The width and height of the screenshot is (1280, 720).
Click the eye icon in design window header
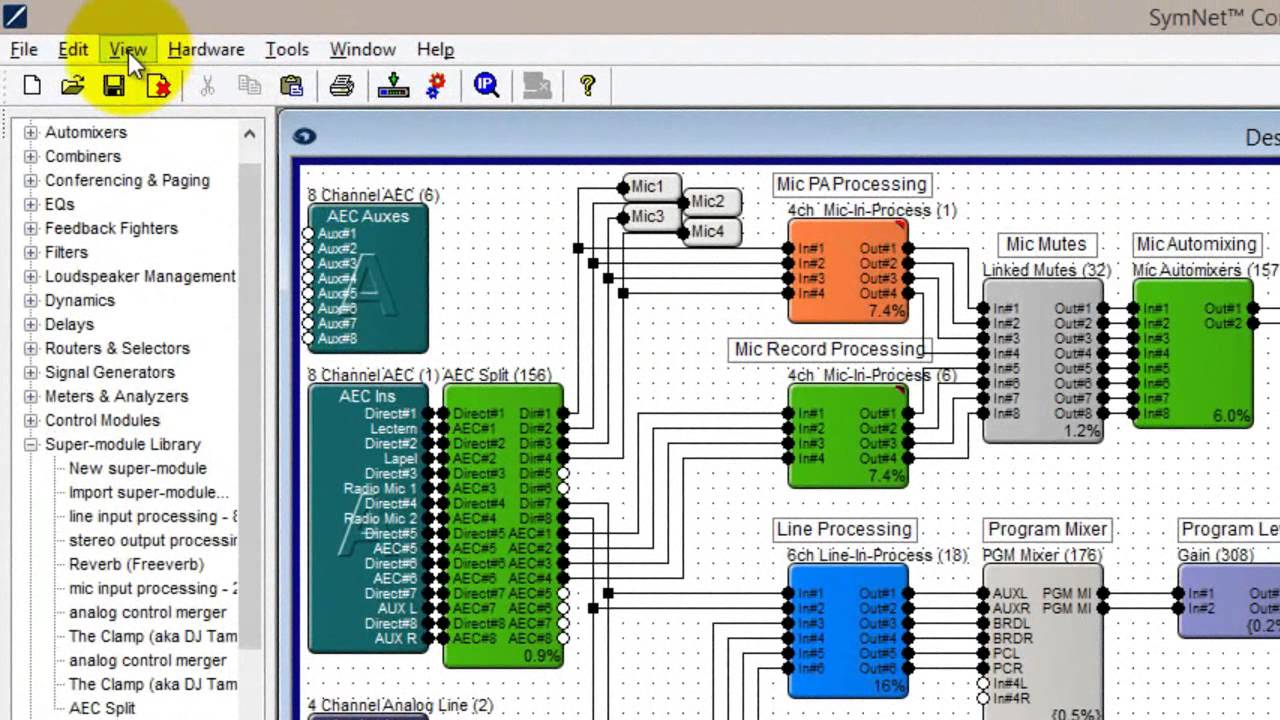pyautogui.click(x=305, y=137)
